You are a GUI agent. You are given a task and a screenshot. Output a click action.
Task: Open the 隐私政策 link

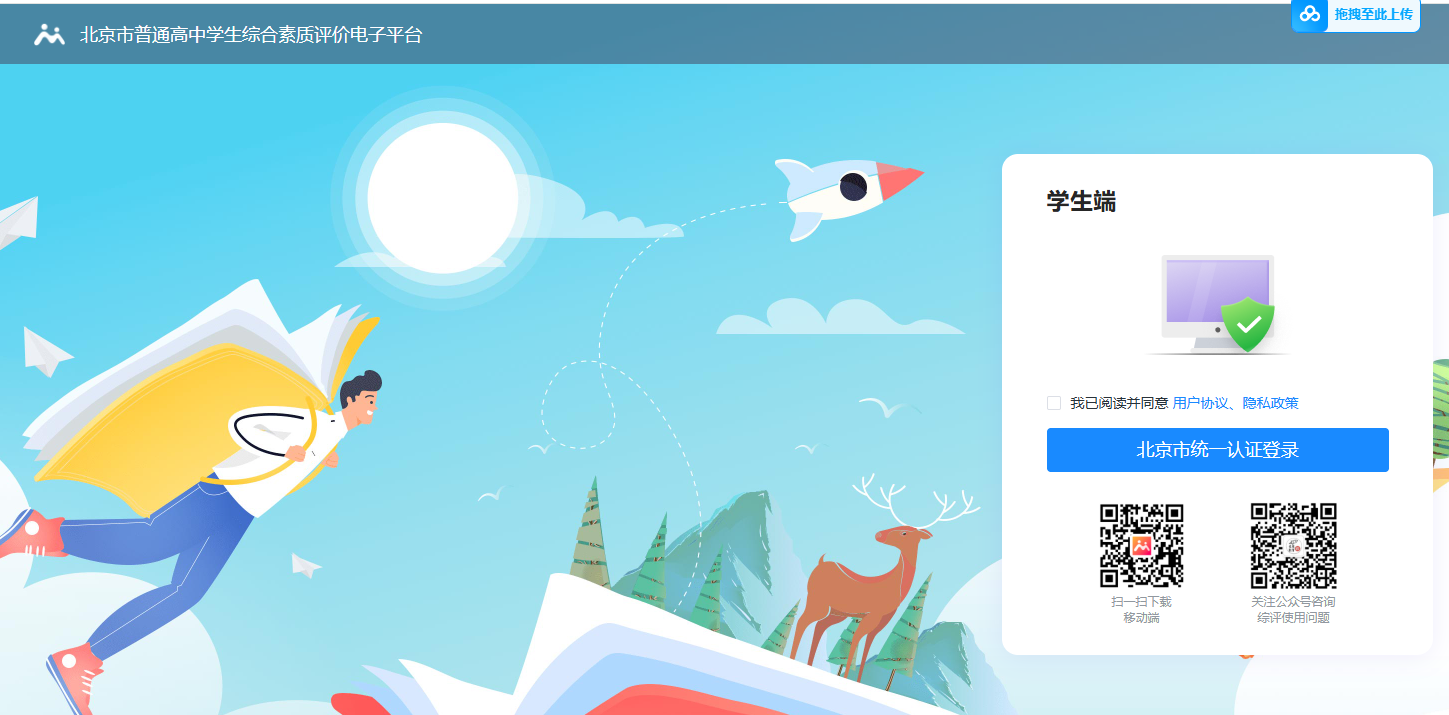(1271, 403)
